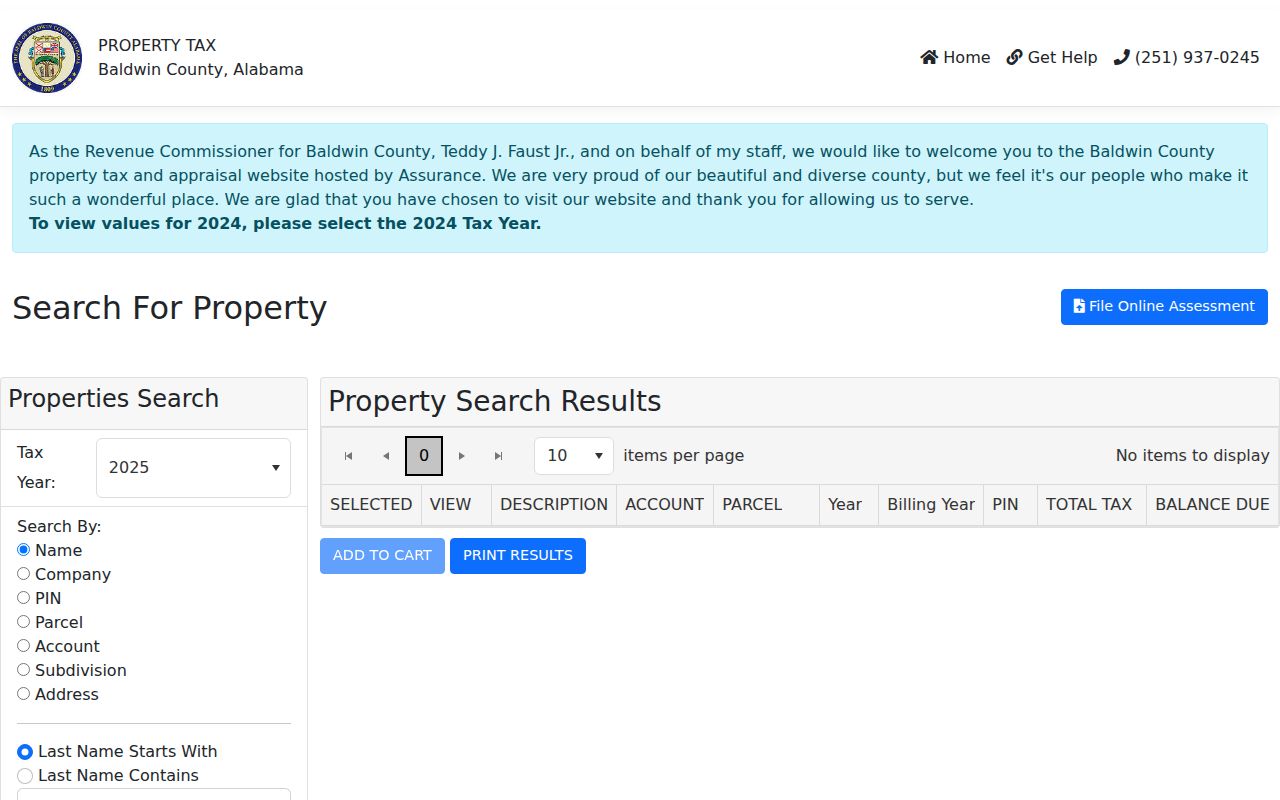Viewport: 1280px width, 800px height.
Task: Select the Company search option
Action: pos(24,574)
